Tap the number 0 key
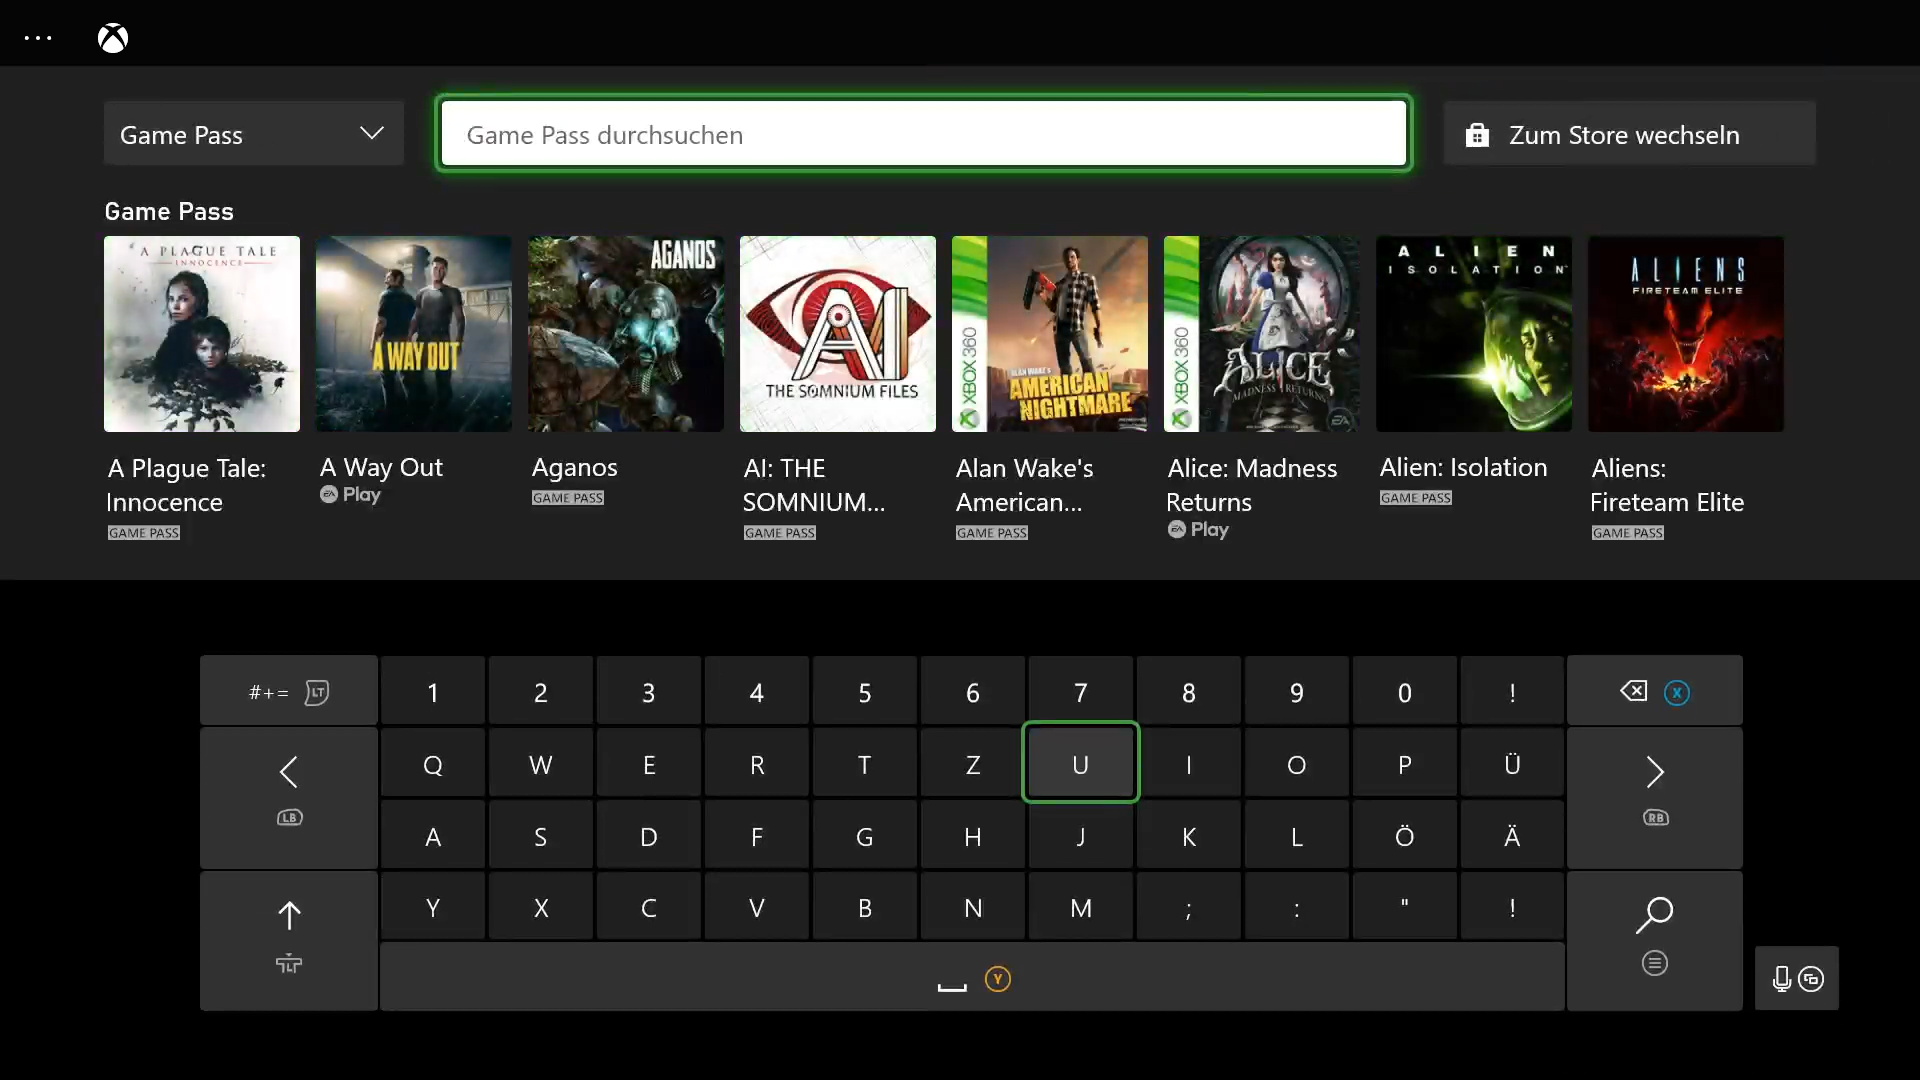Image resolution: width=1922 pixels, height=1080 pixels. click(1405, 692)
